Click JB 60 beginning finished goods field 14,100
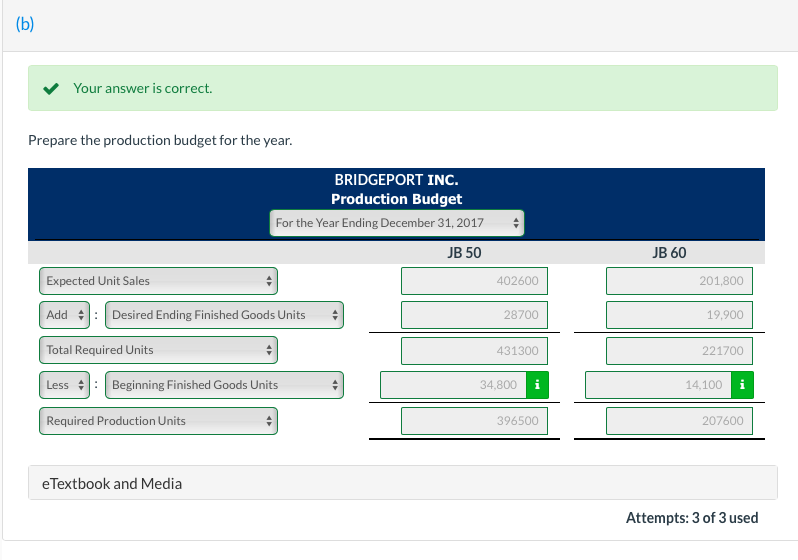This screenshot has height=560, width=798. pos(659,385)
